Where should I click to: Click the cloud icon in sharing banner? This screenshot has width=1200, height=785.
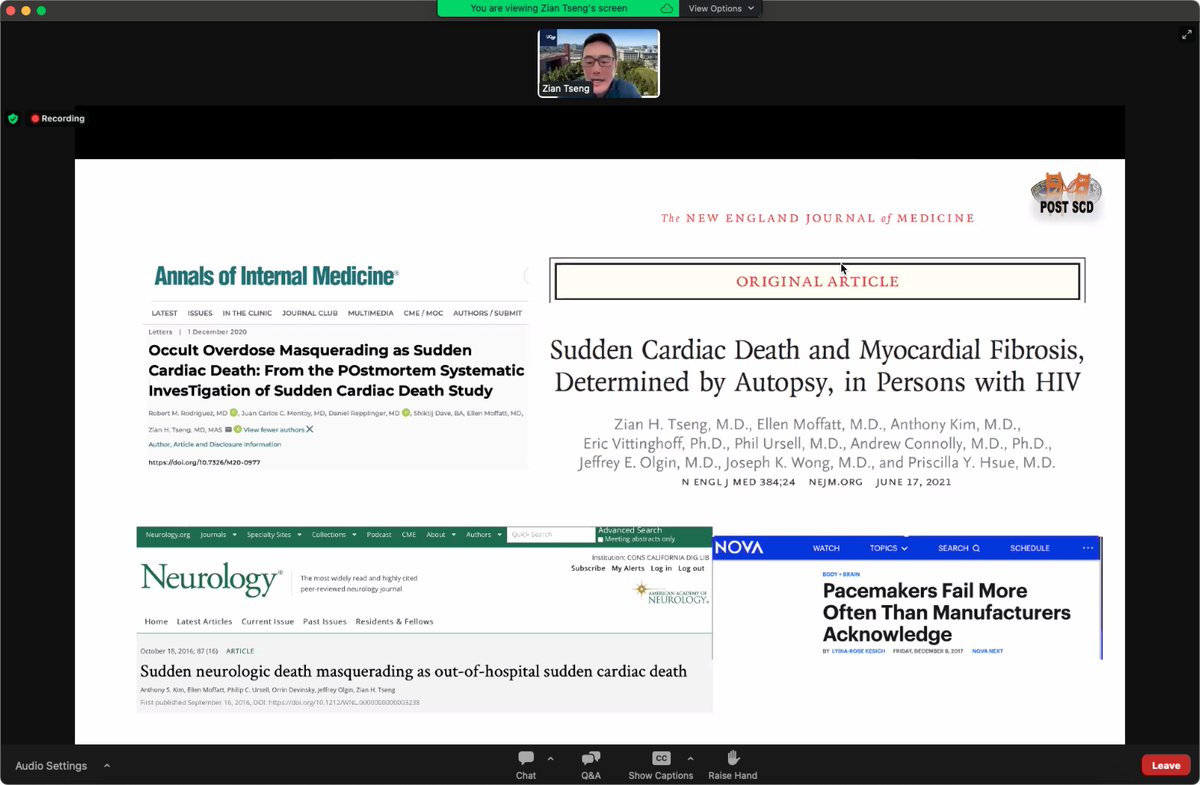[667, 8]
